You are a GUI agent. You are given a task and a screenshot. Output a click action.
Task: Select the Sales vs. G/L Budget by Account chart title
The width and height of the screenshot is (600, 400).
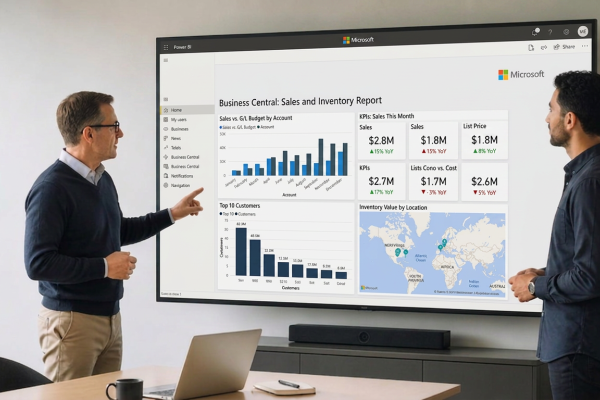point(256,118)
